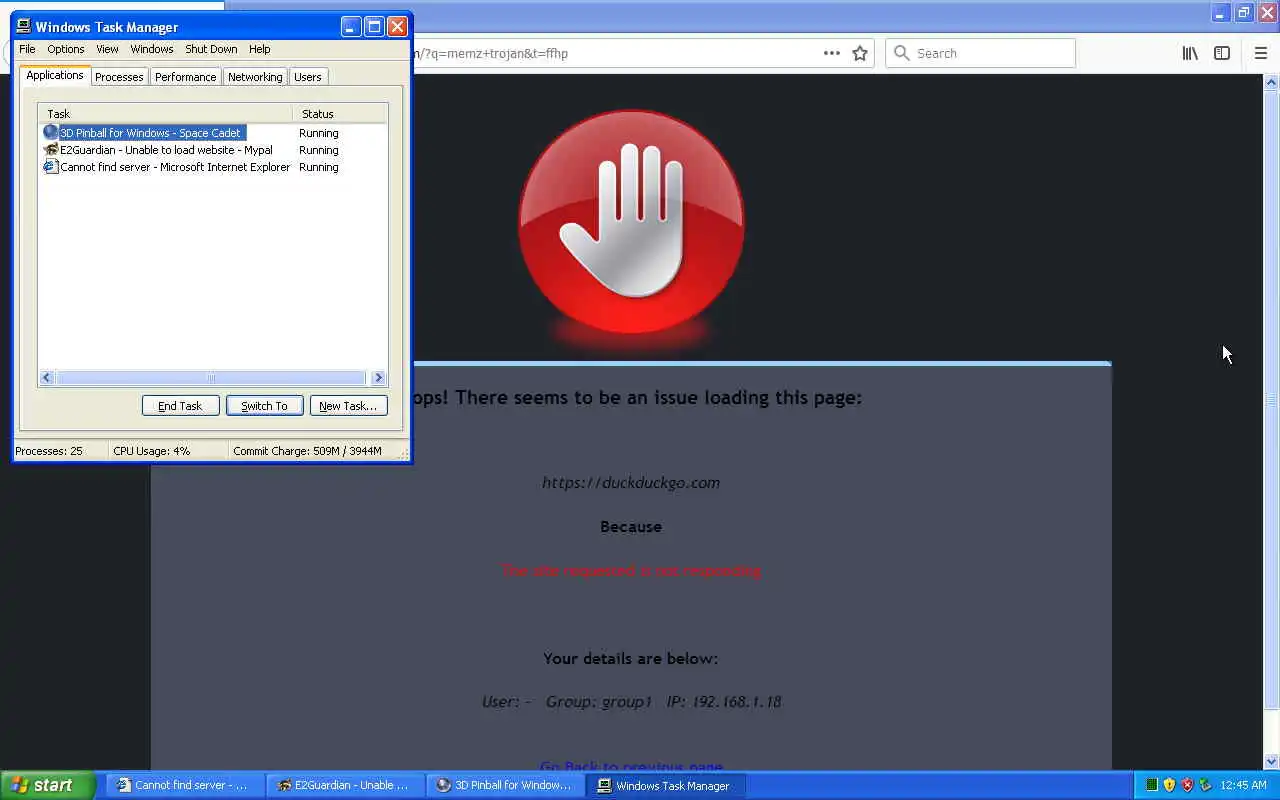
Task: Bookmark this page with the star icon
Action: [860, 53]
